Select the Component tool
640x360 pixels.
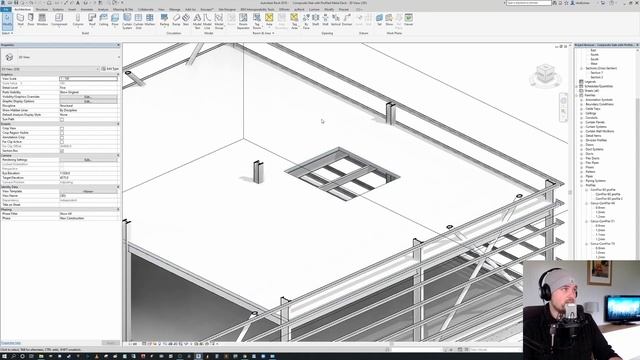point(59,20)
